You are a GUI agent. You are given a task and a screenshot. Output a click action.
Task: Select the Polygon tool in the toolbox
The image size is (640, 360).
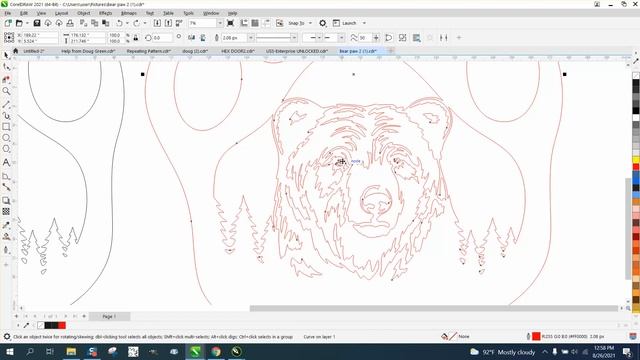[x=6, y=149]
